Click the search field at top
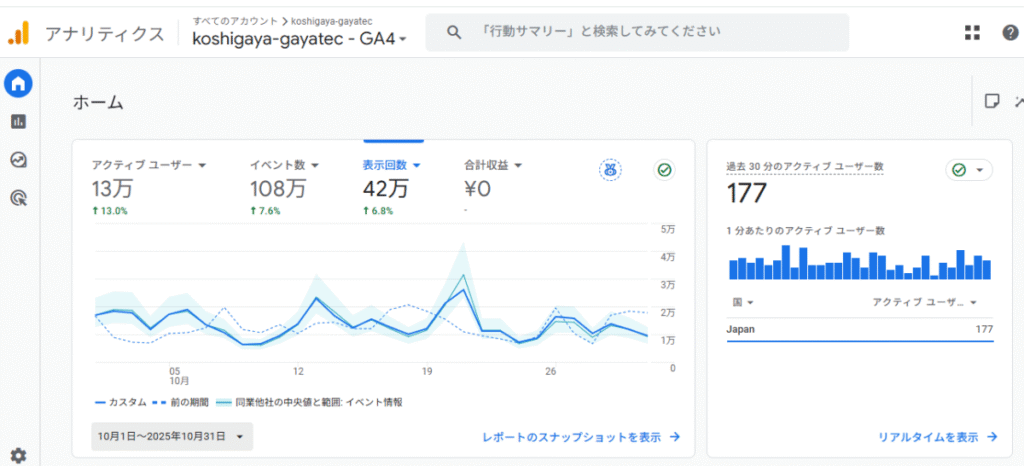The width and height of the screenshot is (1024, 466). coord(637,32)
